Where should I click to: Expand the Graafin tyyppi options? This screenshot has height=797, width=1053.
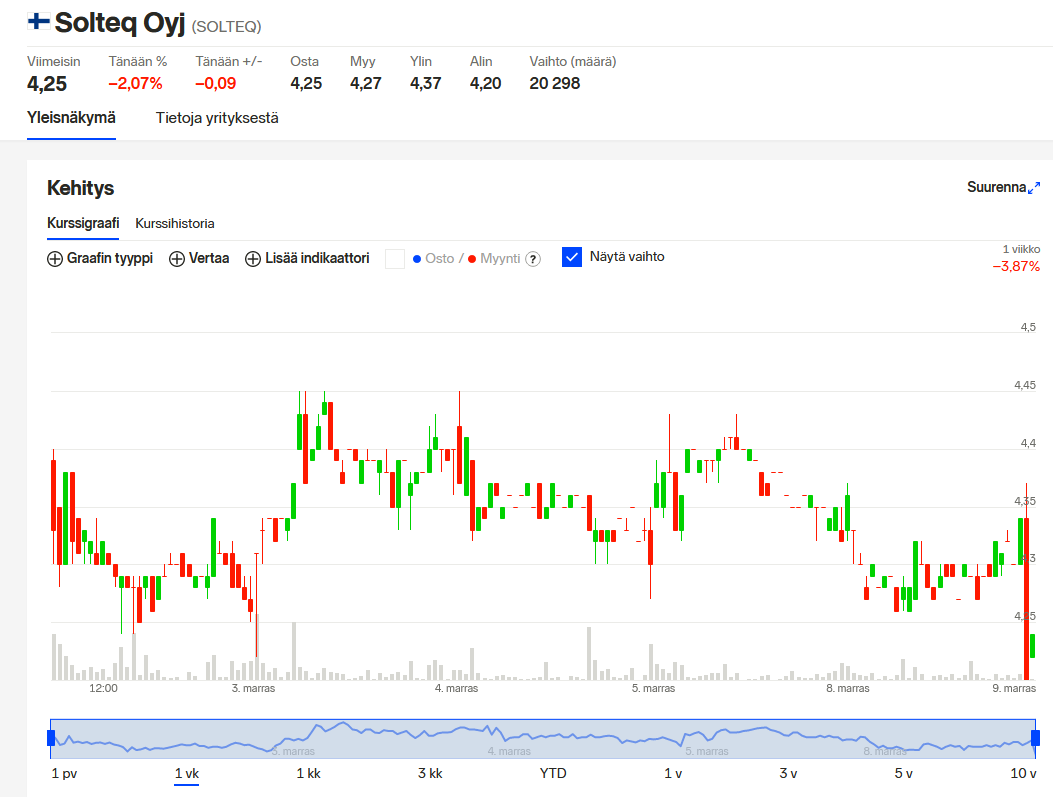[100, 259]
